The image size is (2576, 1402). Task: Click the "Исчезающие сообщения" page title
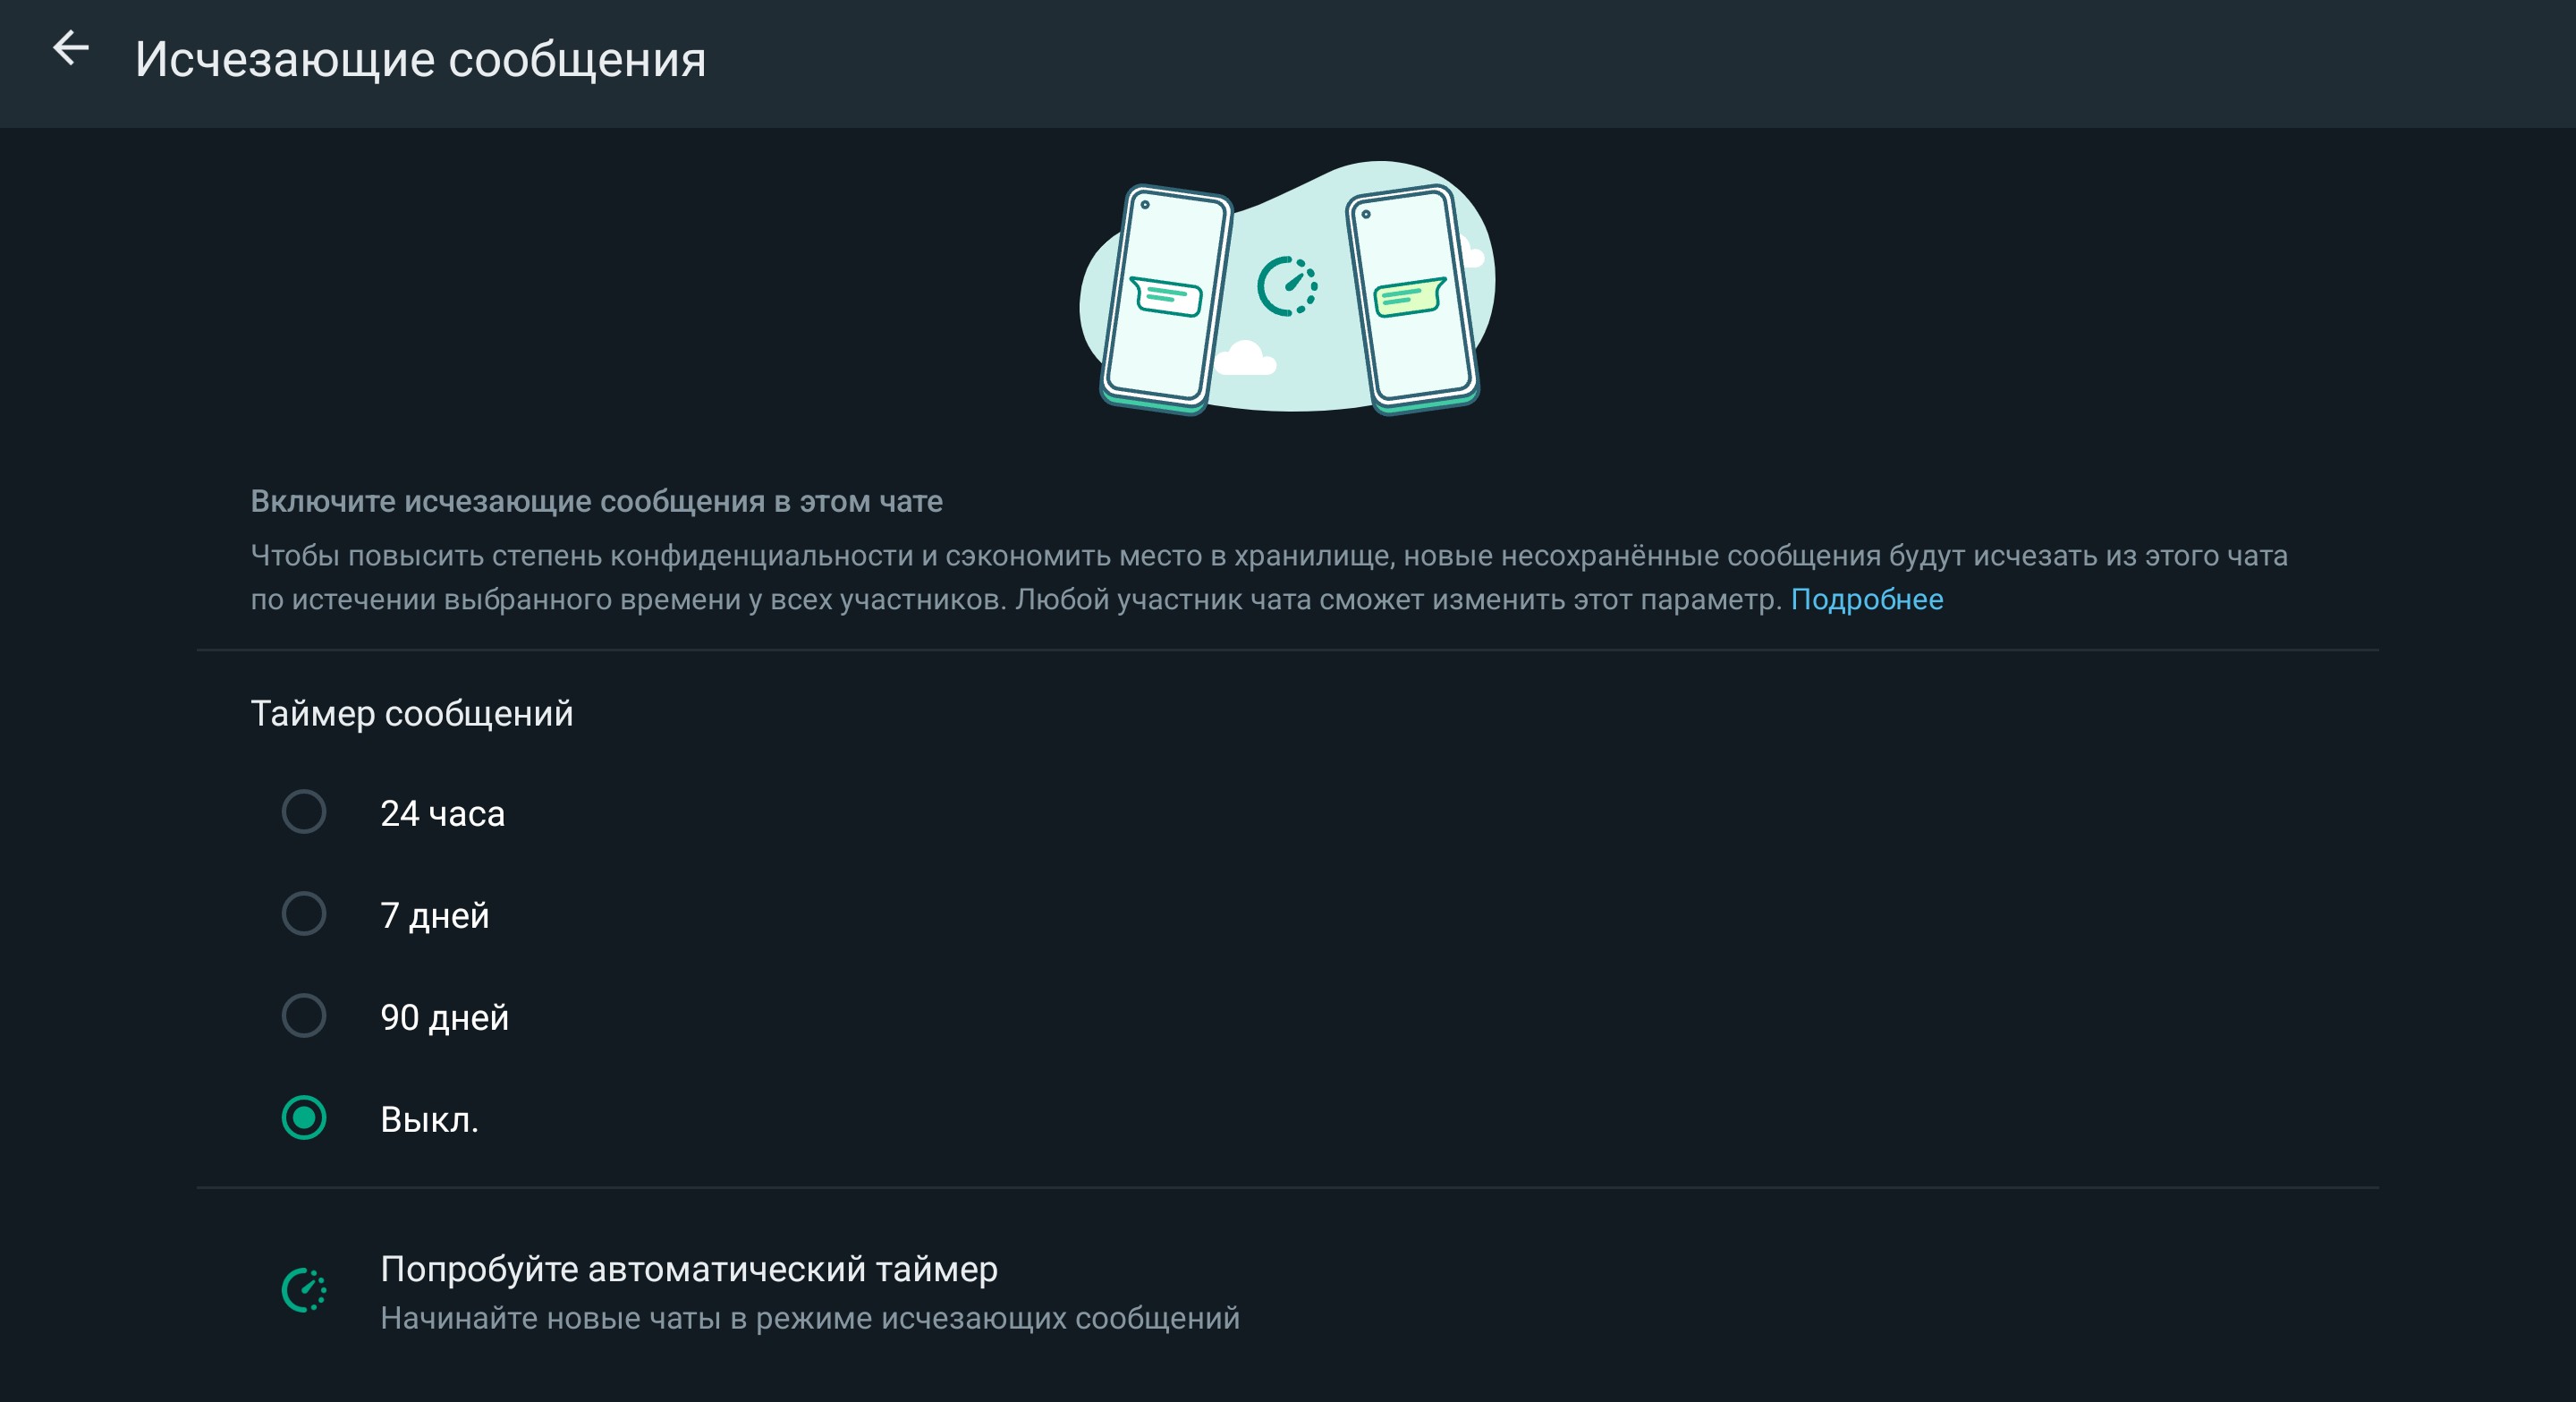click(x=420, y=59)
